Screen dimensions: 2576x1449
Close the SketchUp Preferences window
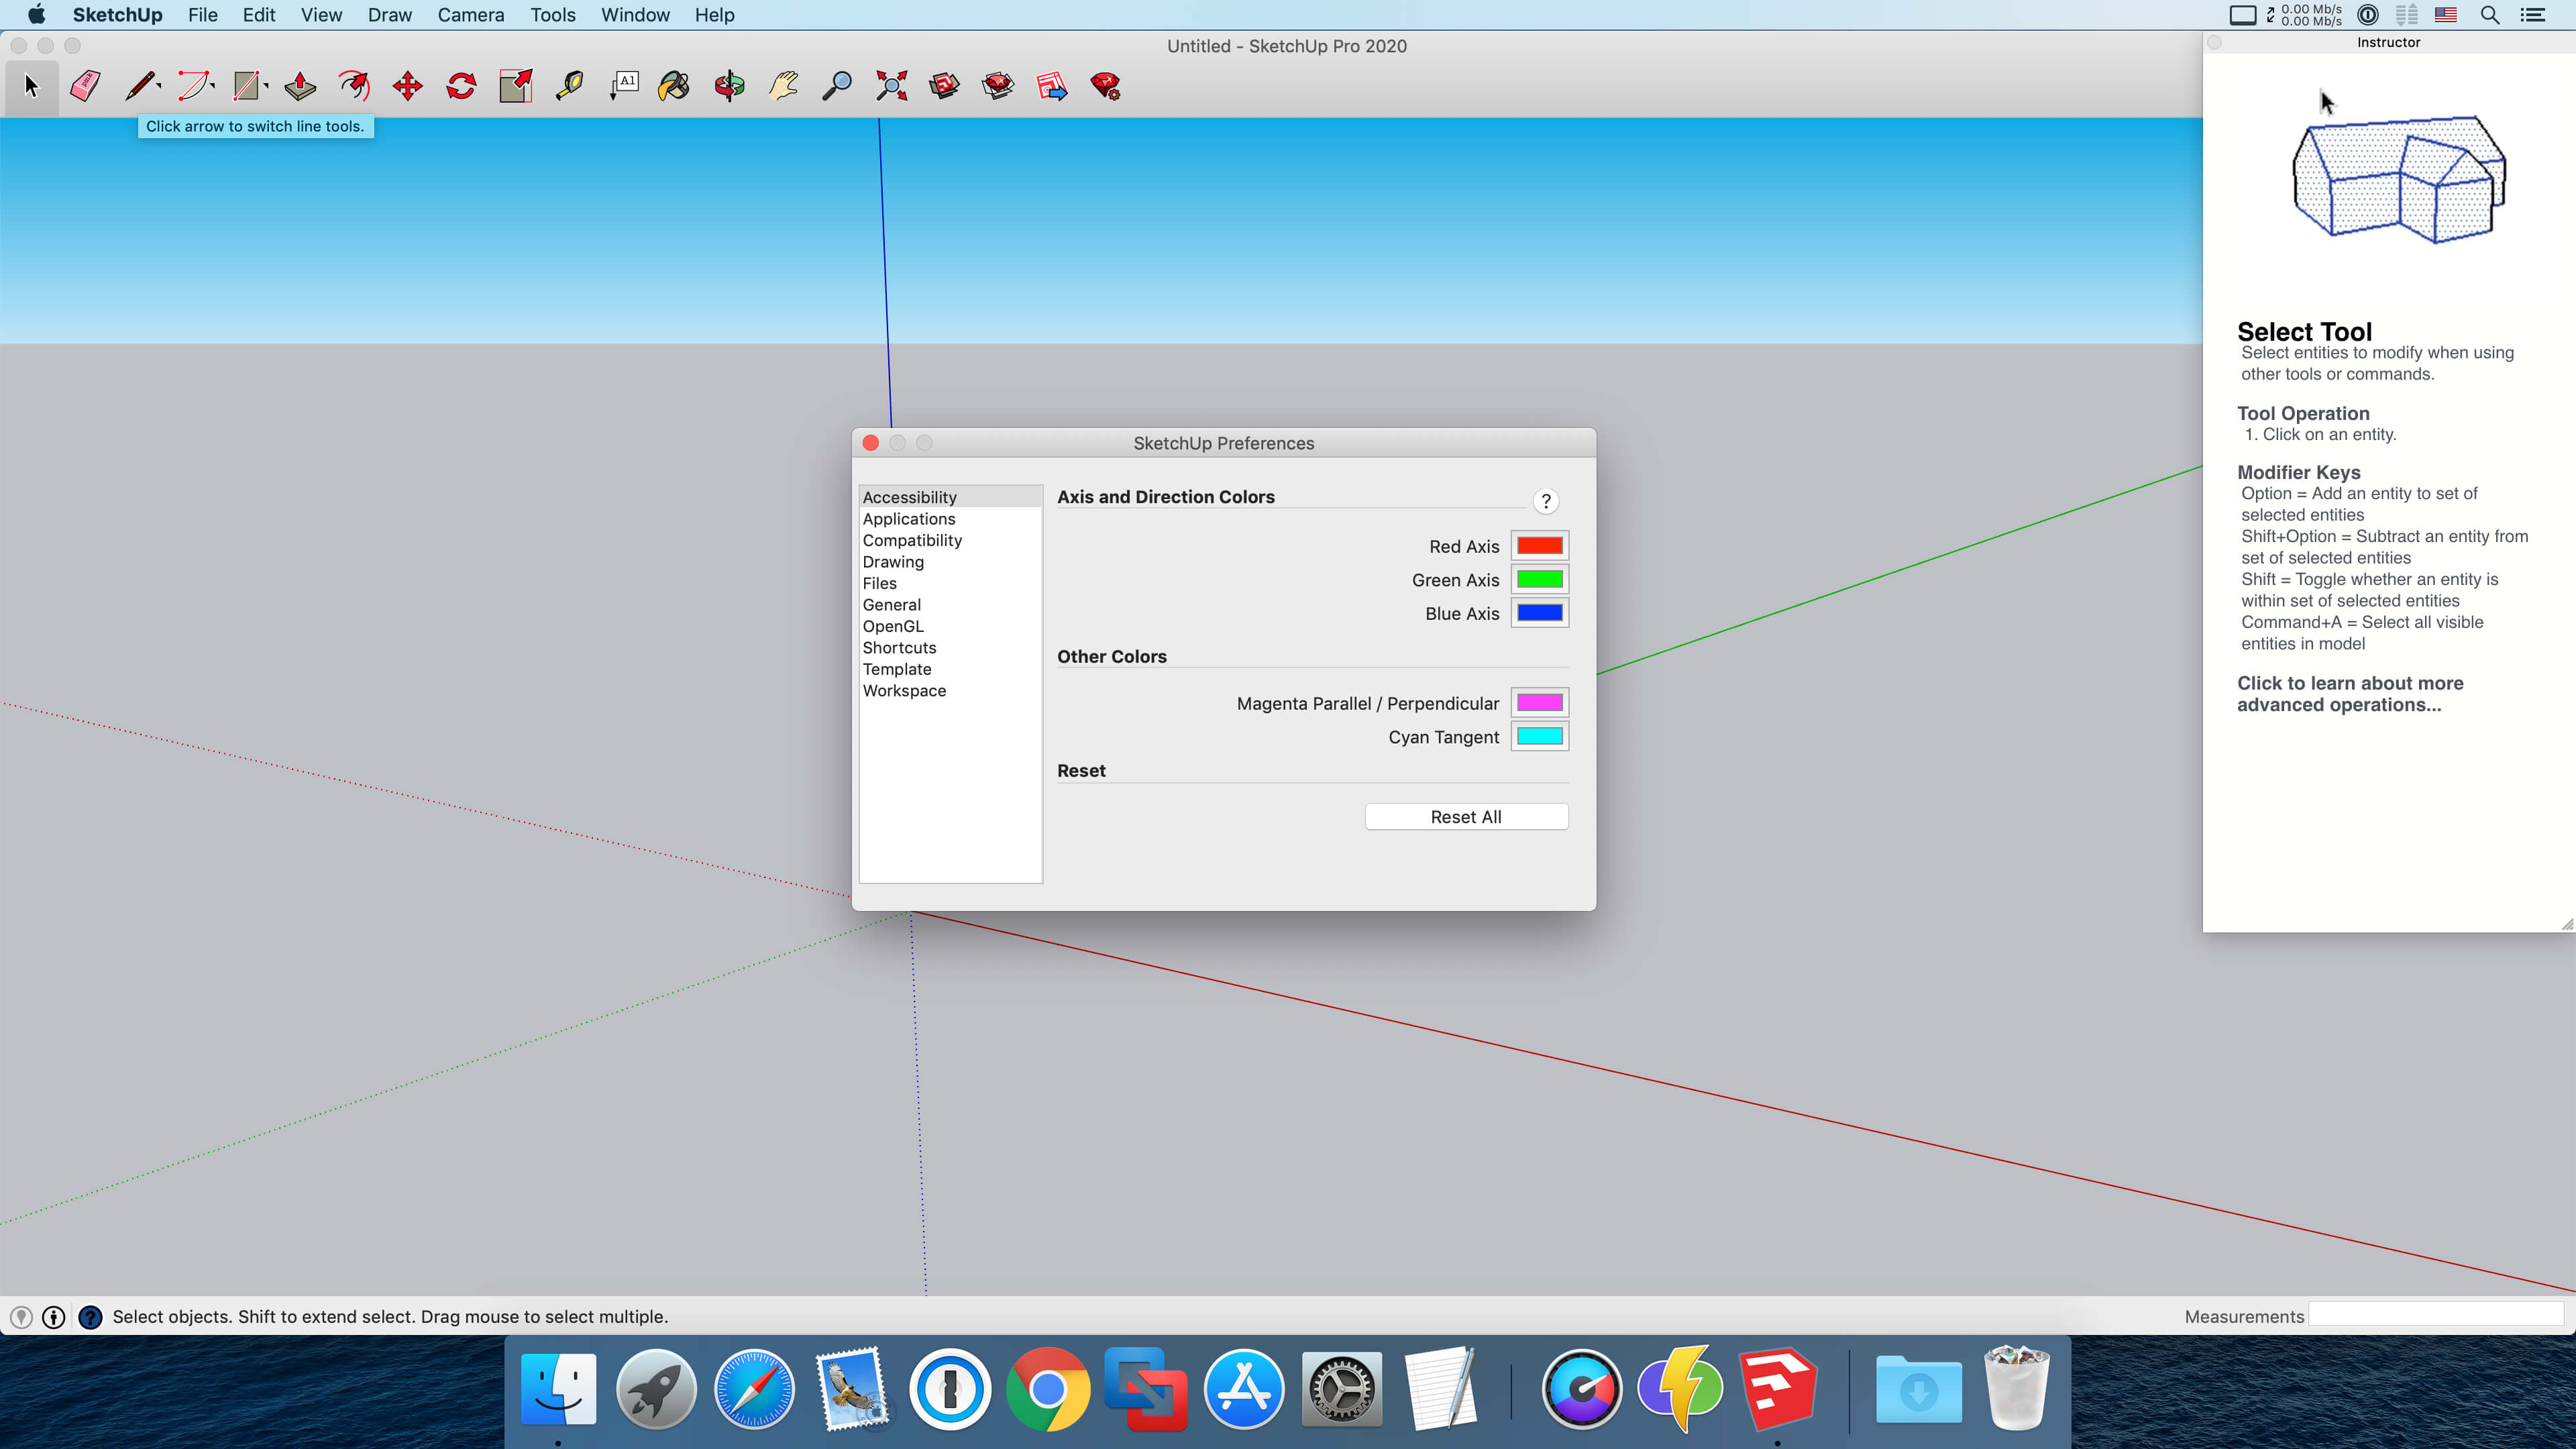(x=871, y=443)
